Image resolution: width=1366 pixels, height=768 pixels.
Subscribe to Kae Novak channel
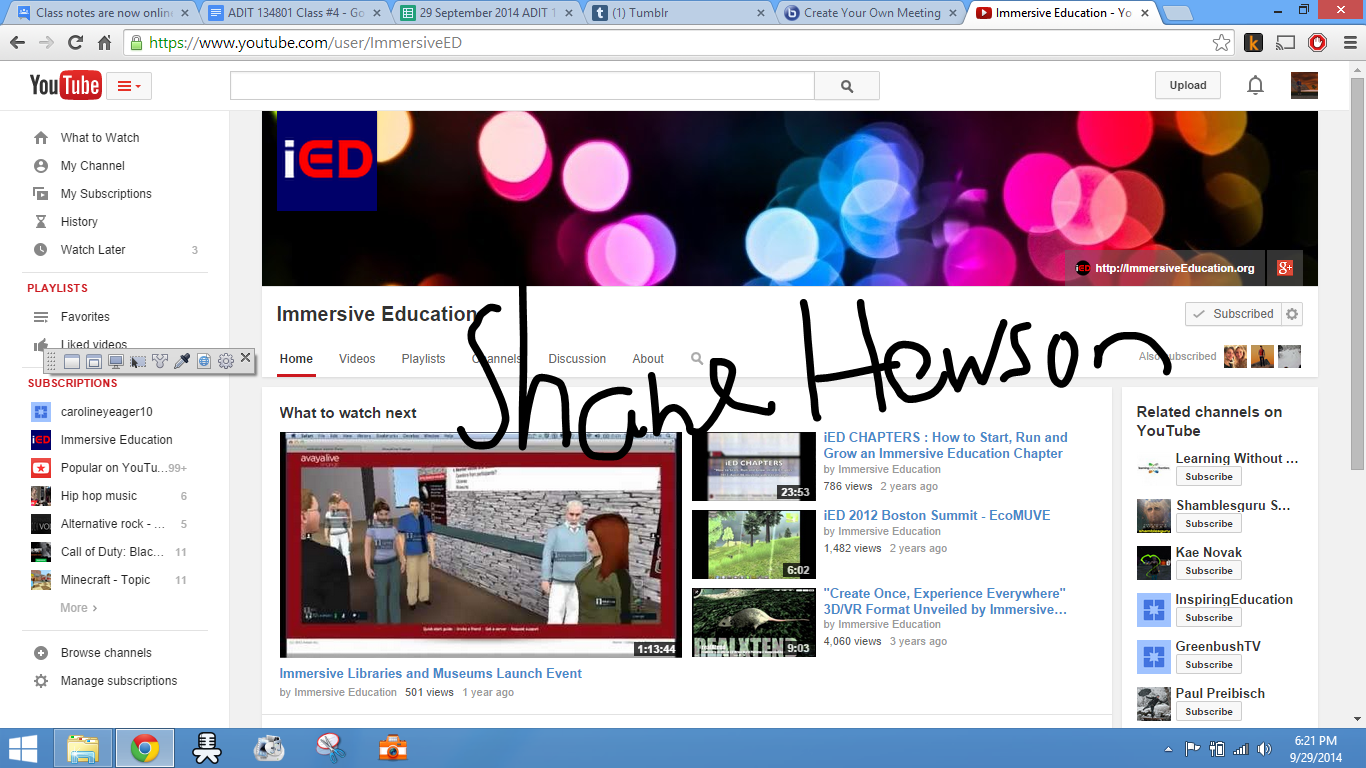tap(1209, 571)
